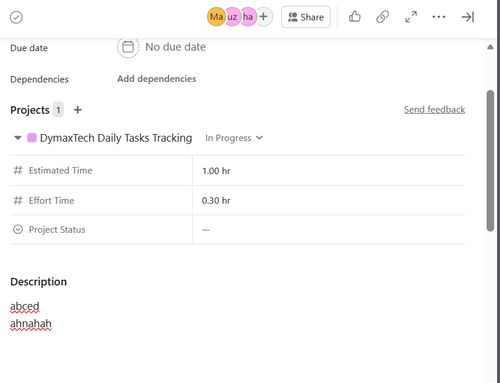Close the task details pane arrow

[x=468, y=17]
